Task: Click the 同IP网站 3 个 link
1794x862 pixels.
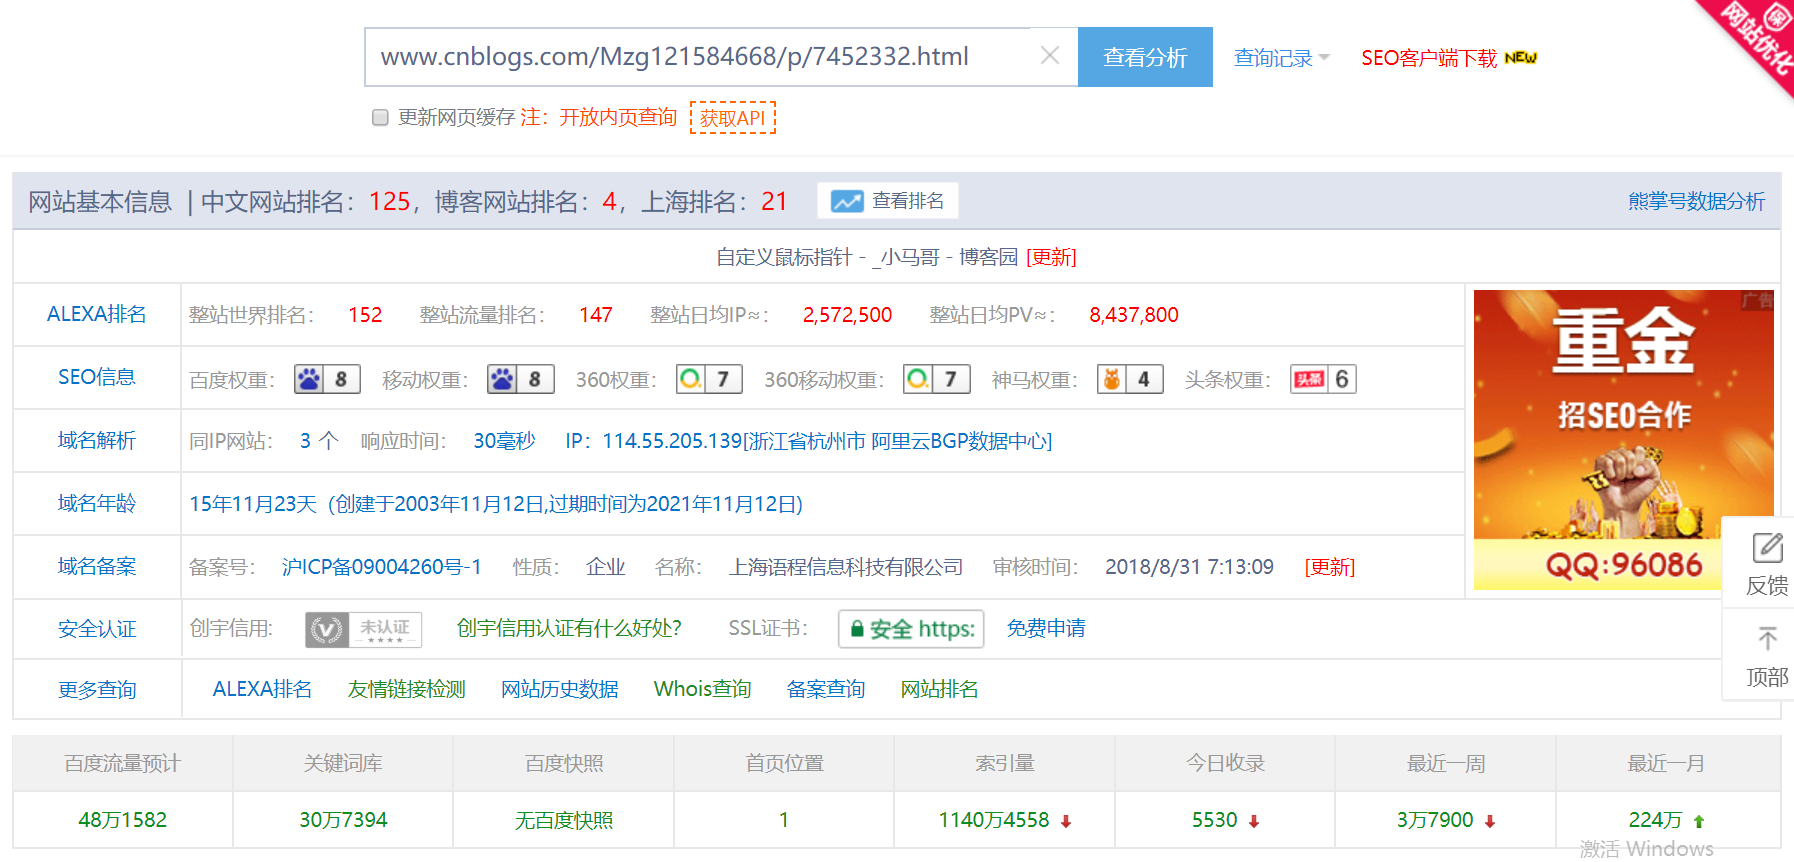Action: (319, 441)
